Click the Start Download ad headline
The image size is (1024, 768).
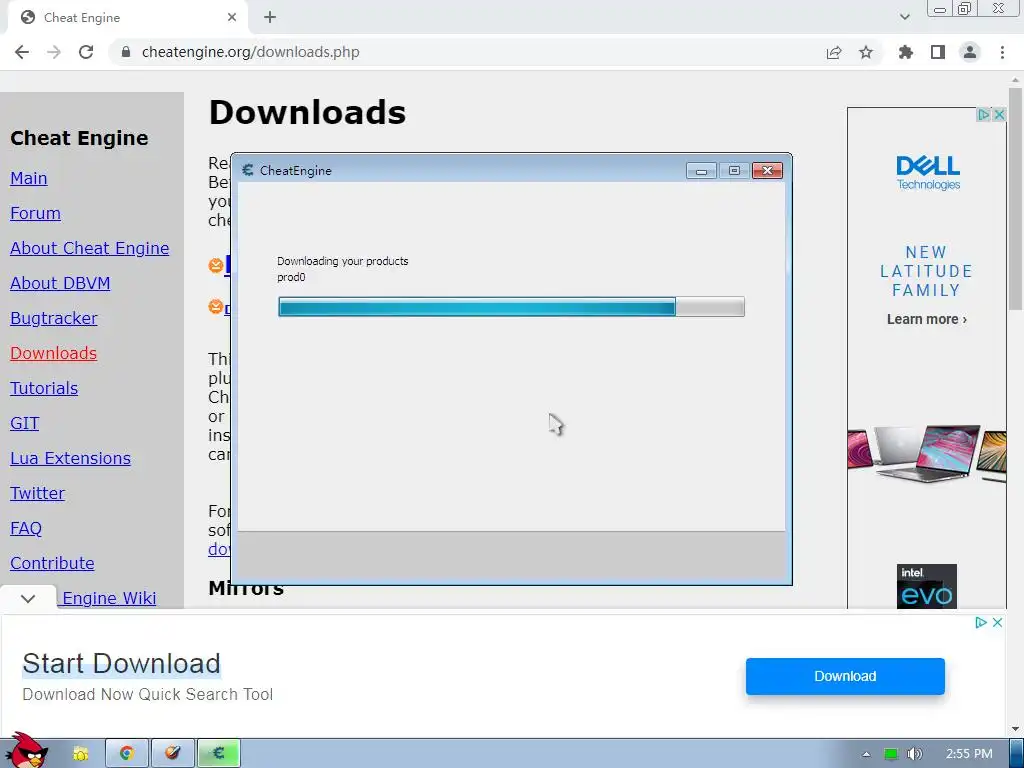(121, 664)
